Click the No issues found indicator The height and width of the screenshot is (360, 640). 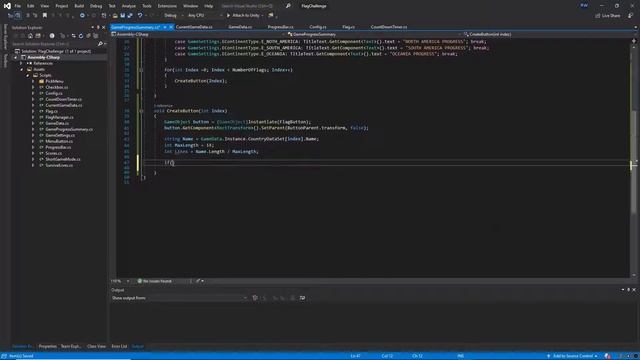pos(155,281)
